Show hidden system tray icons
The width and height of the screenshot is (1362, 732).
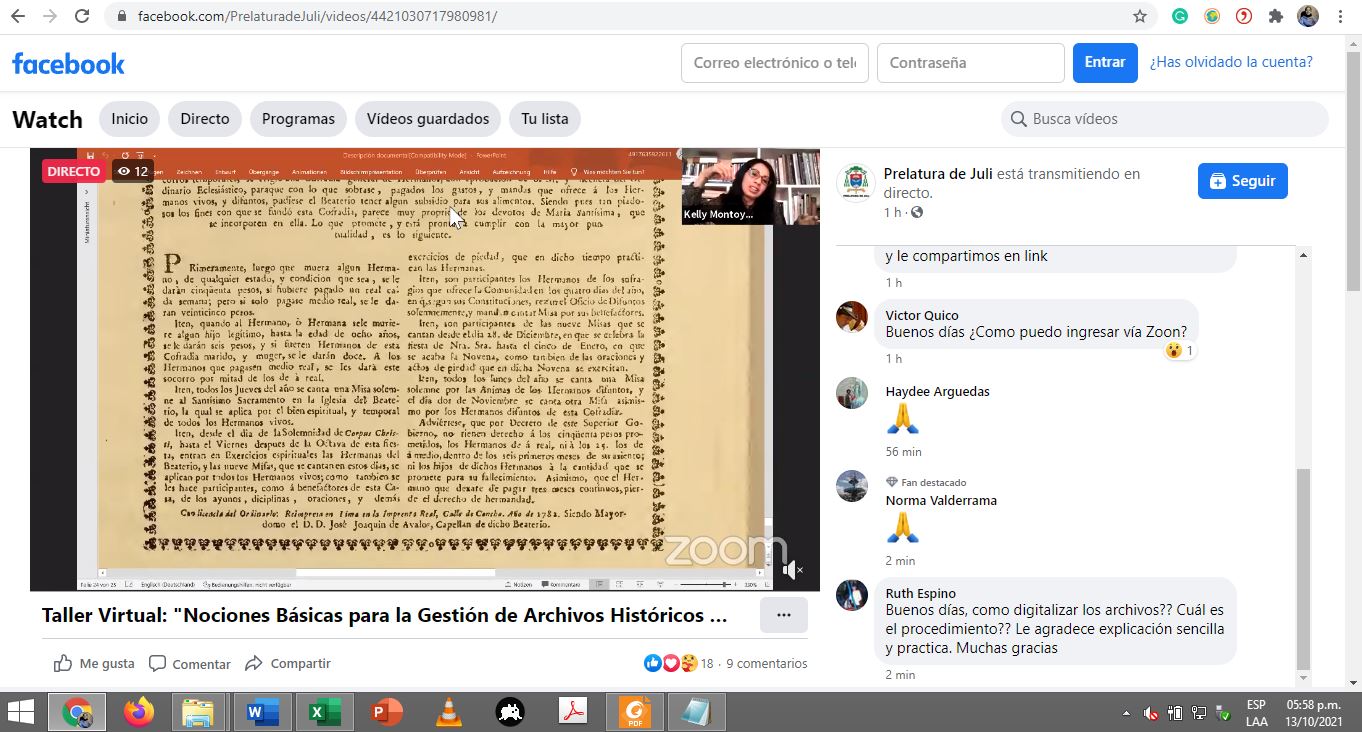[x=1127, y=713]
